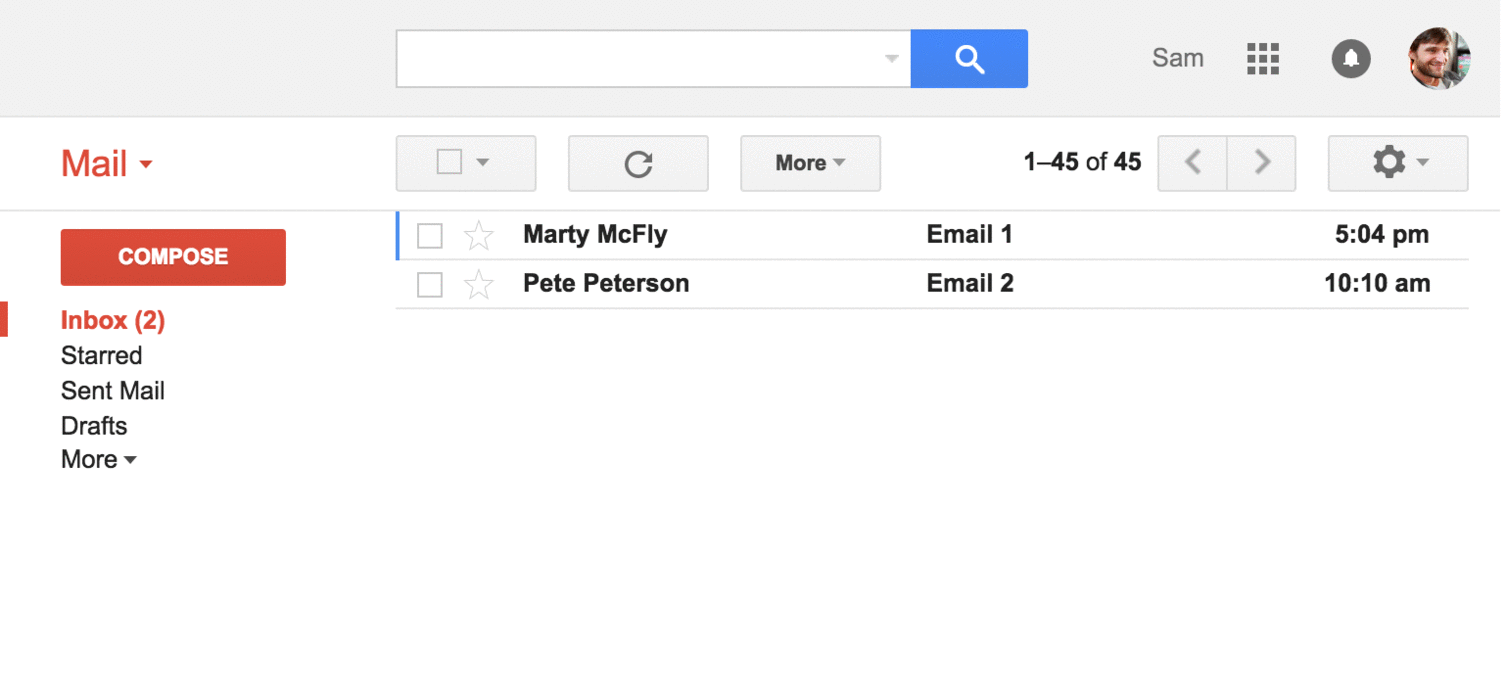Click the refresh mail button
Image resolution: width=1507 pixels, height=695 pixels.
point(638,163)
